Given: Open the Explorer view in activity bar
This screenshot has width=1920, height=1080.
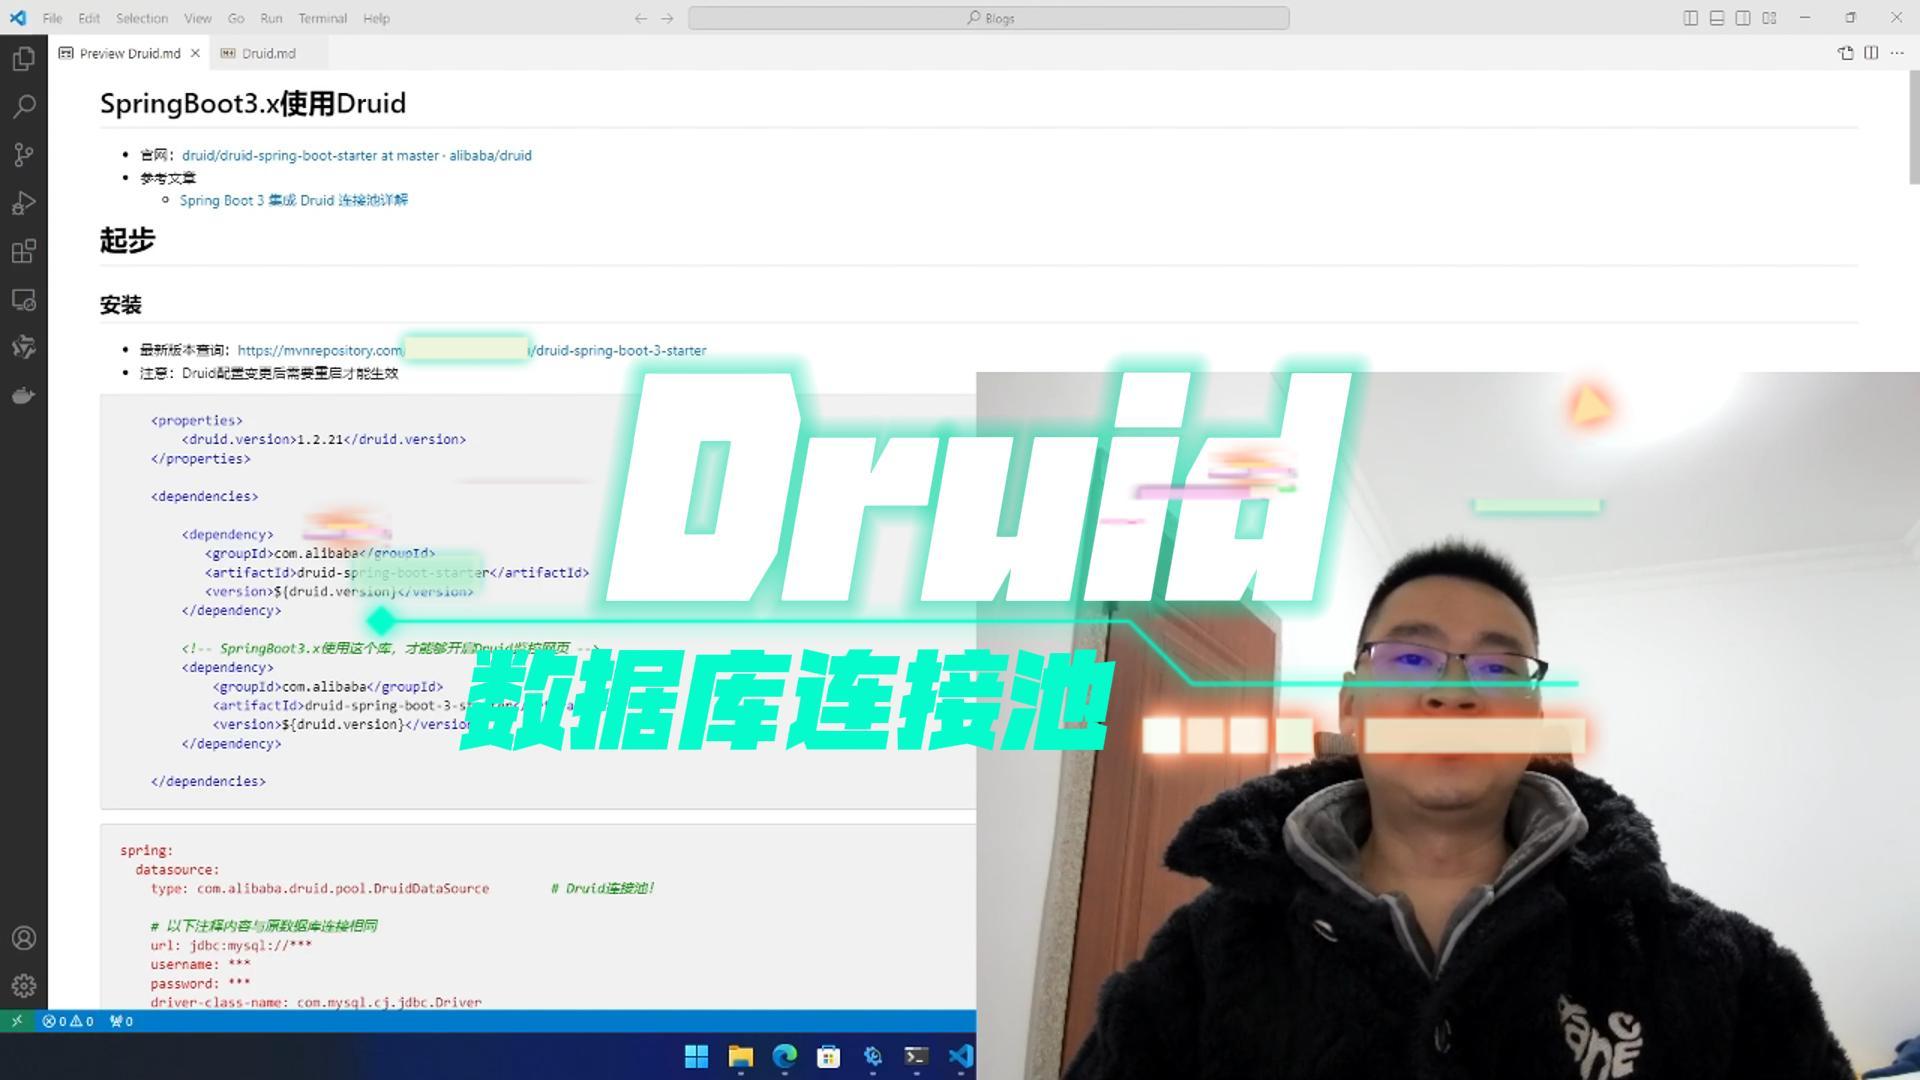Looking at the screenshot, I should 24,58.
